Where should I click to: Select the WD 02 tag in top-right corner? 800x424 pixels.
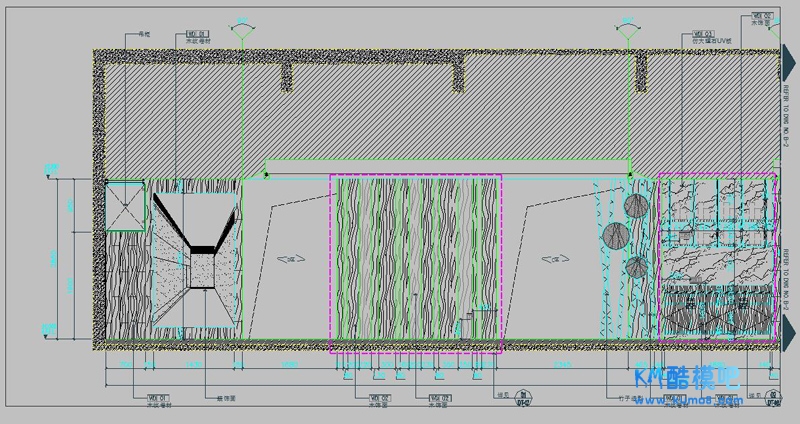(x=762, y=16)
